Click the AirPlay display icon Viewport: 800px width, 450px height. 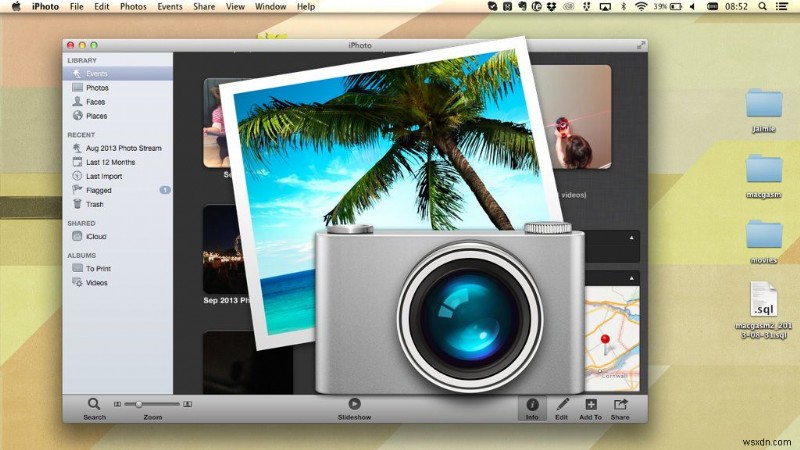(x=605, y=7)
